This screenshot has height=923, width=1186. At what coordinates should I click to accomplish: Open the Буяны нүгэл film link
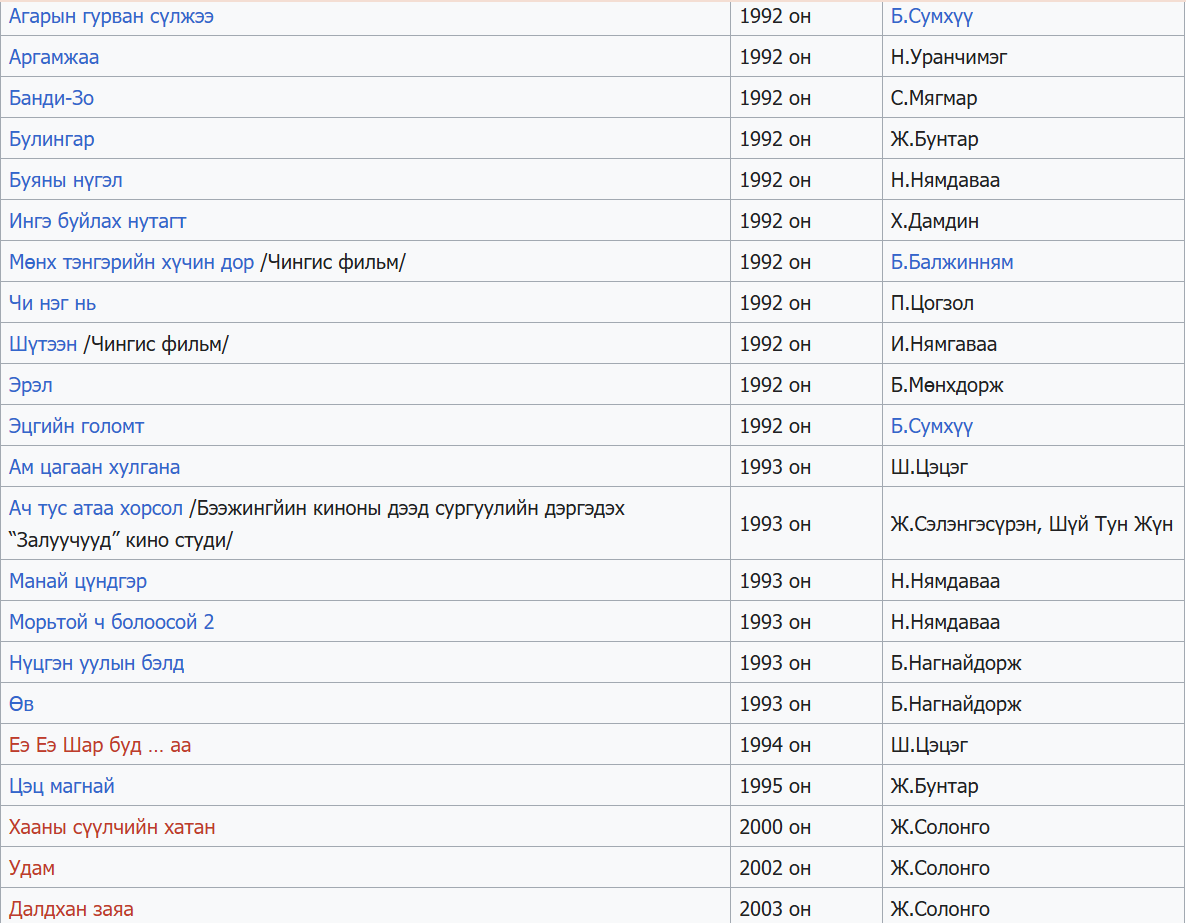66,180
